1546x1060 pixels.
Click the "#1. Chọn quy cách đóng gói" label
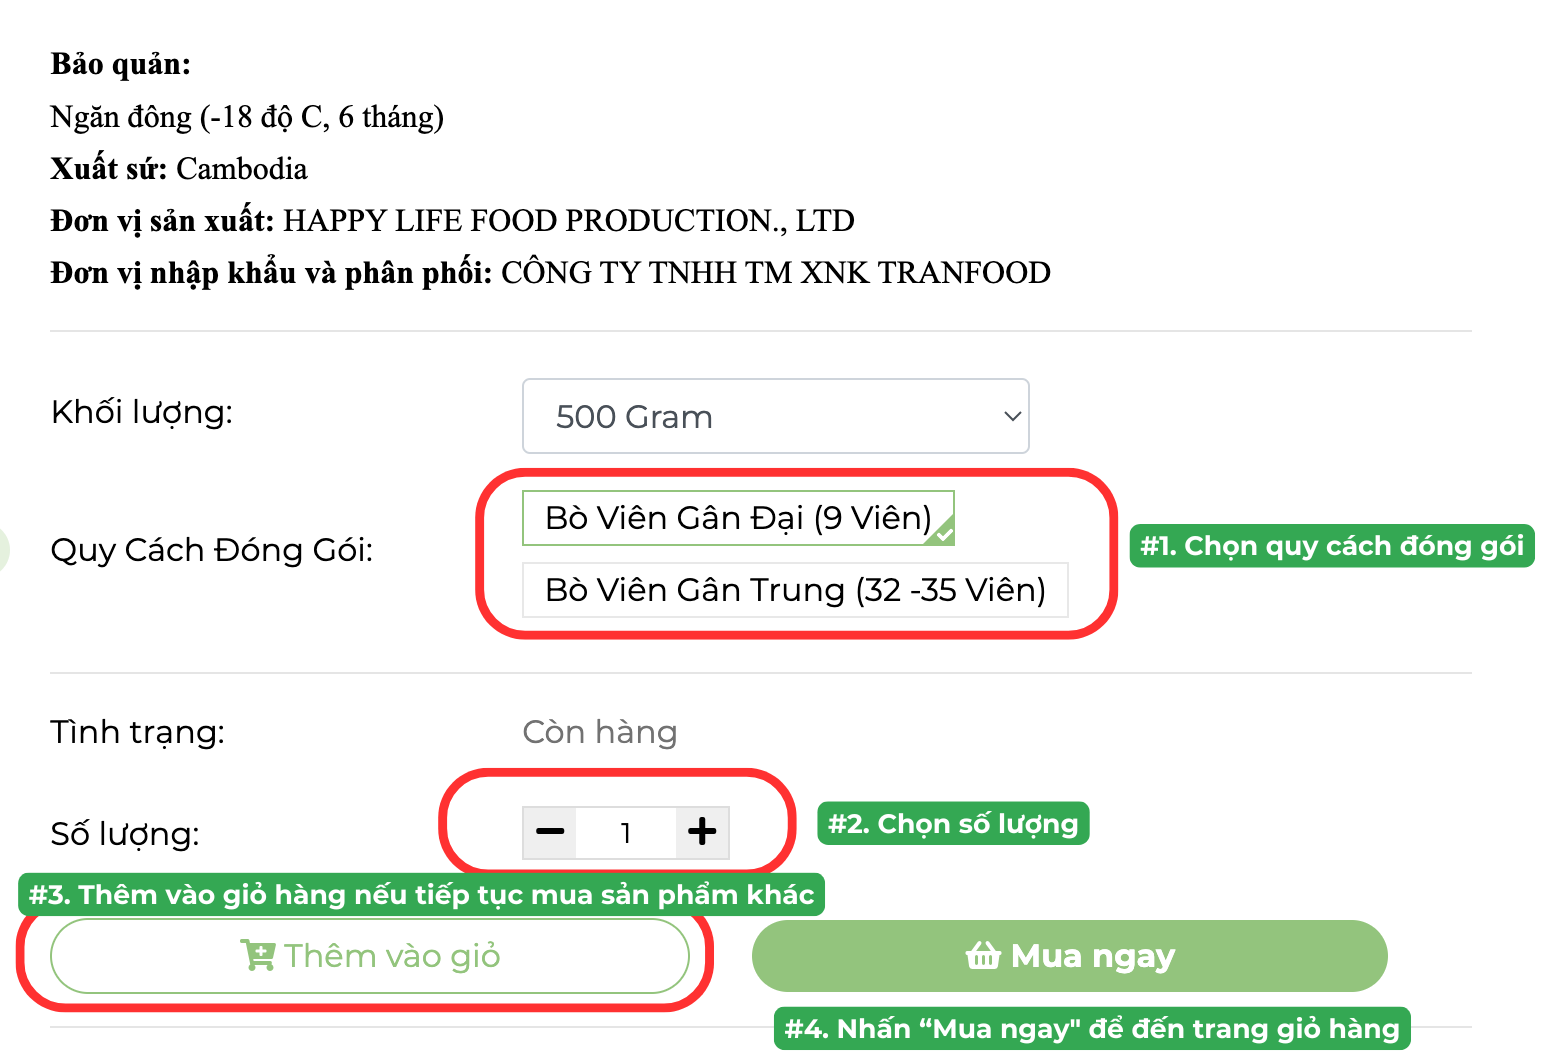[x=1331, y=546]
